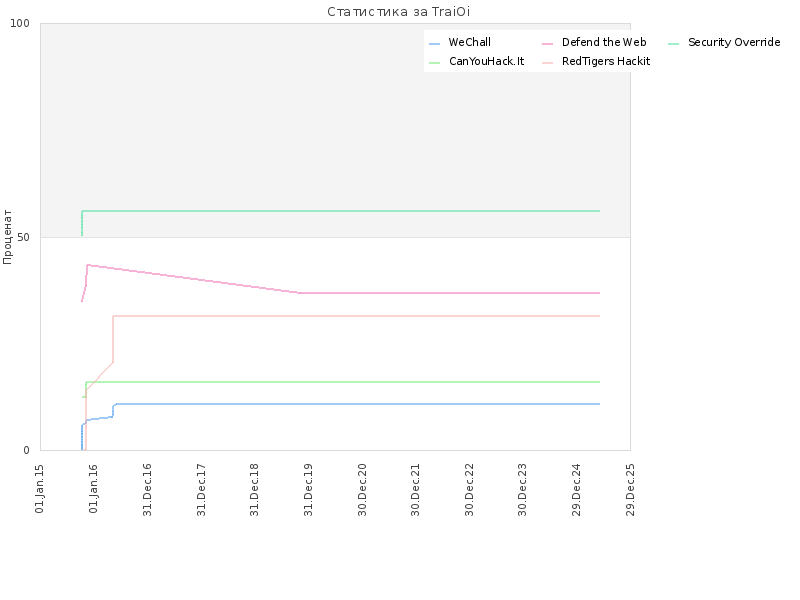Screen dimensions: 800x600
Task: Click the WeChall legend label
Action: coord(469,42)
